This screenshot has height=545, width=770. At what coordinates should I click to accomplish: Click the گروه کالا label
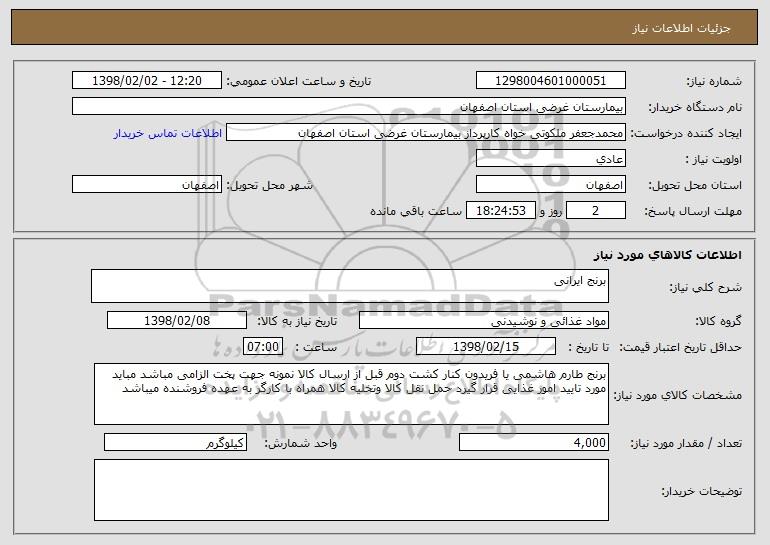coord(718,321)
